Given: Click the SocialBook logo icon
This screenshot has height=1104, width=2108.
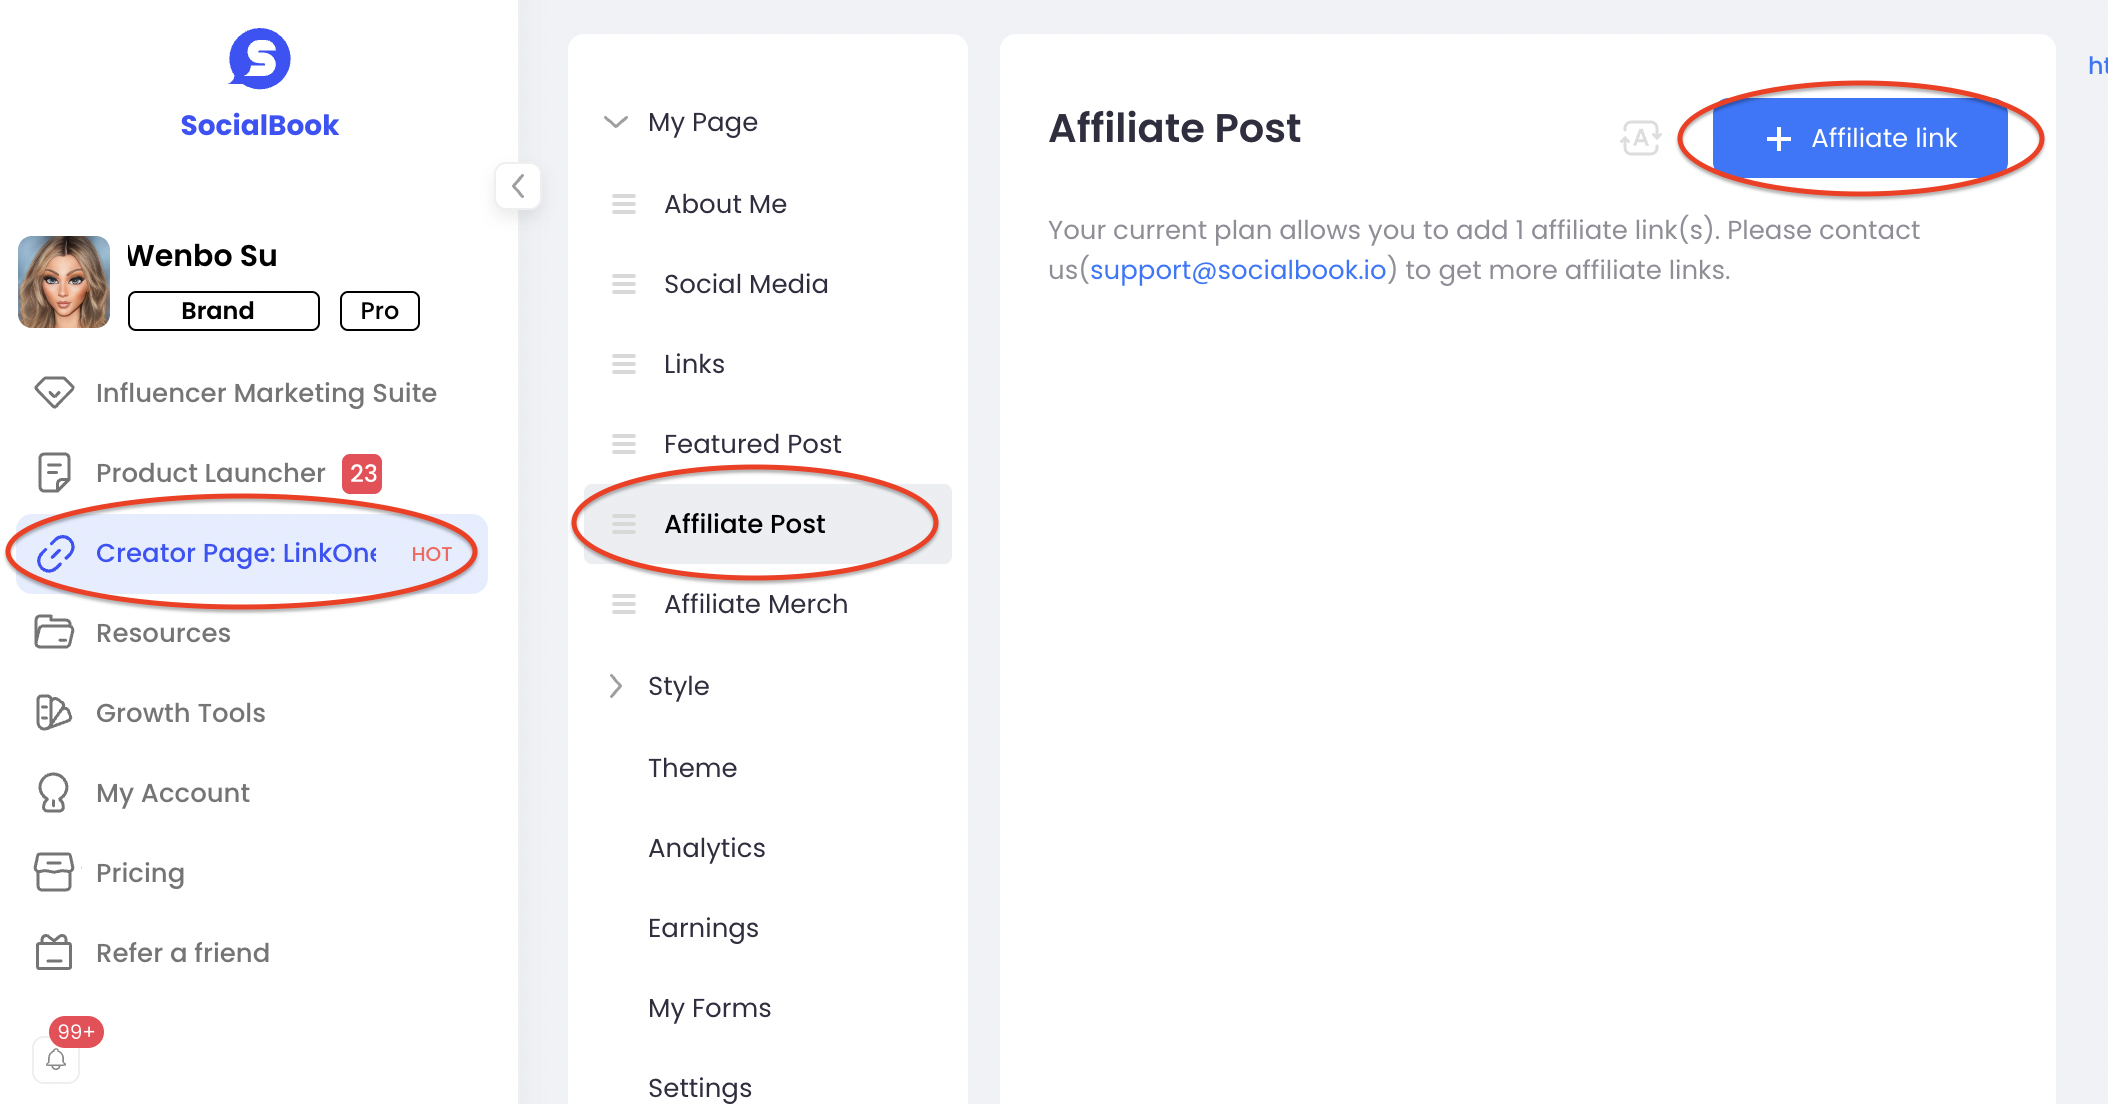Looking at the screenshot, I should (260, 59).
